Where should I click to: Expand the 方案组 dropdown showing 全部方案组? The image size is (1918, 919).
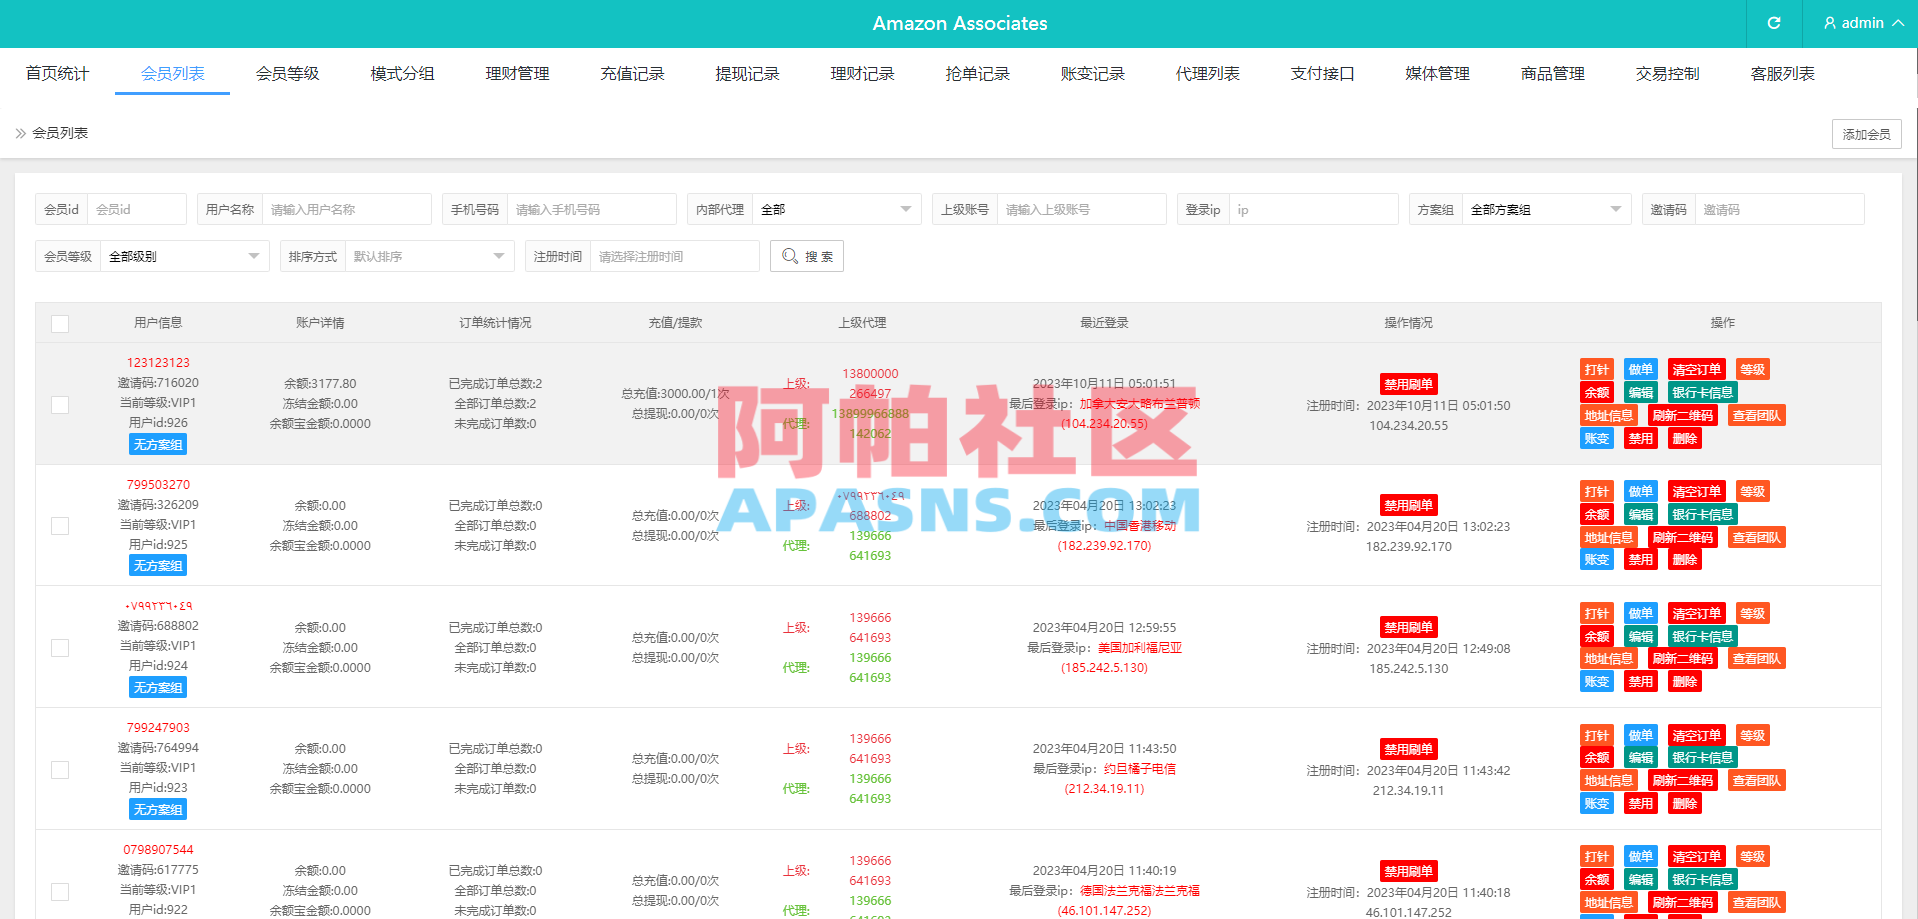click(x=1545, y=209)
